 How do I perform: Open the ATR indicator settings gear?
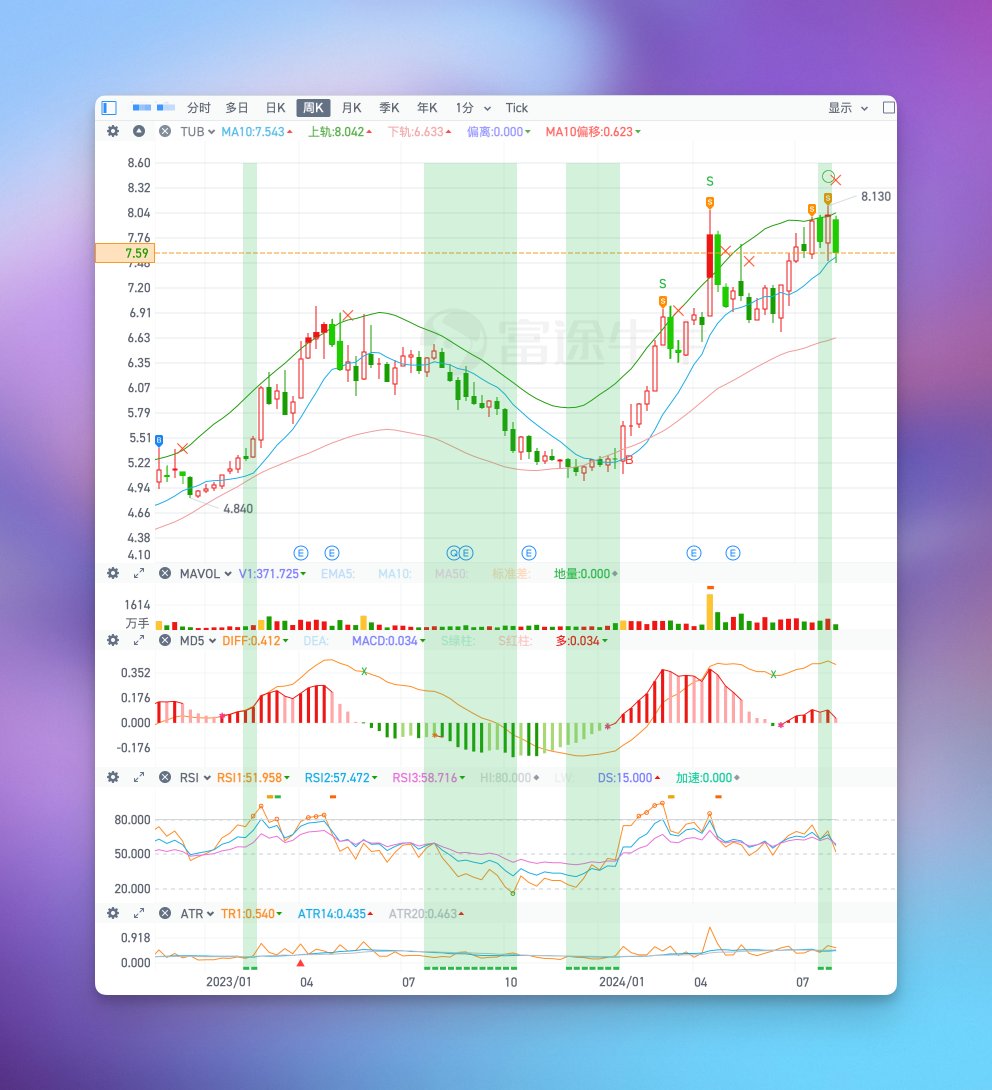pyautogui.click(x=113, y=913)
